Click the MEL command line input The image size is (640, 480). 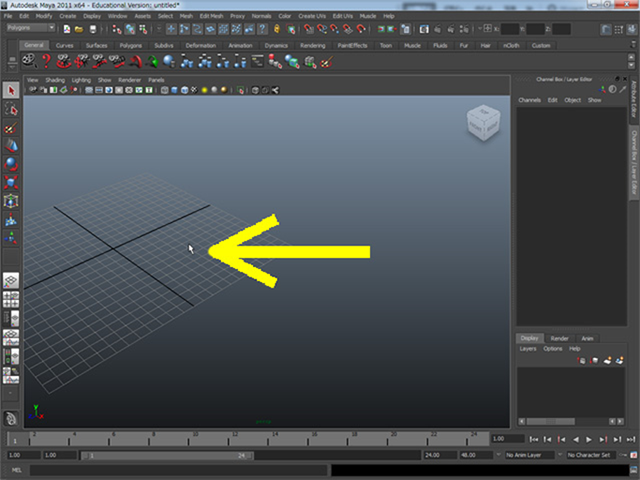pyautogui.click(x=178, y=470)
